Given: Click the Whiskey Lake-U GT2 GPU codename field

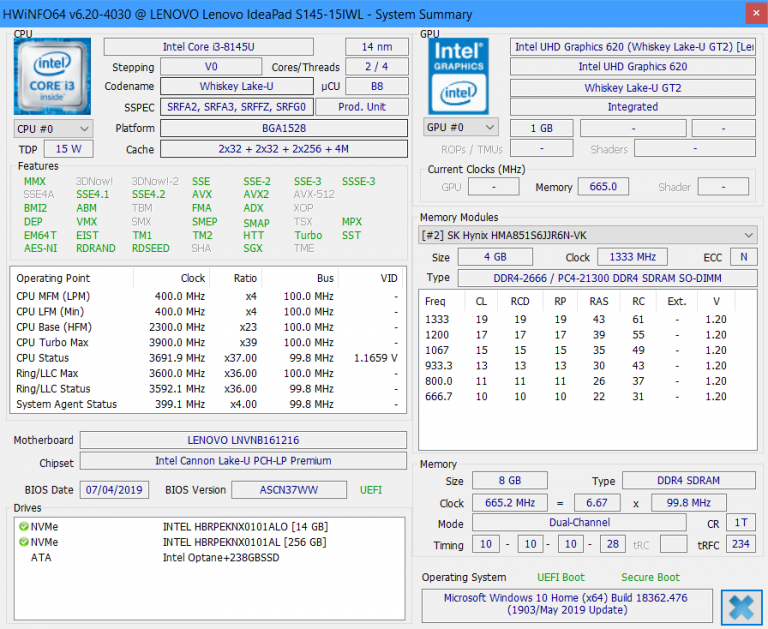Looking at the screenshot, I should click(632, 87).
